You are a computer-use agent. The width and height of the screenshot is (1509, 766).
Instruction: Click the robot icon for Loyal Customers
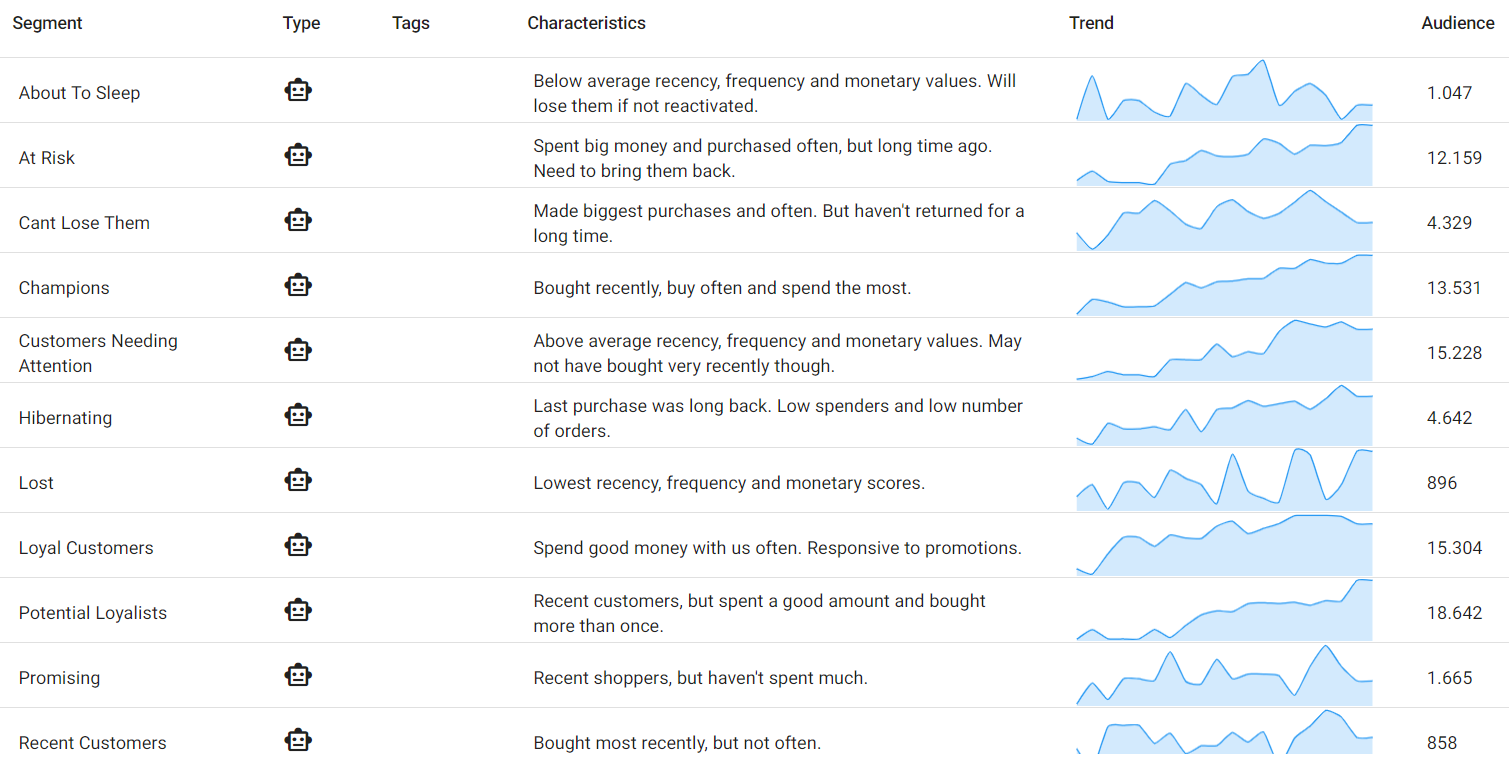point(298,546)
